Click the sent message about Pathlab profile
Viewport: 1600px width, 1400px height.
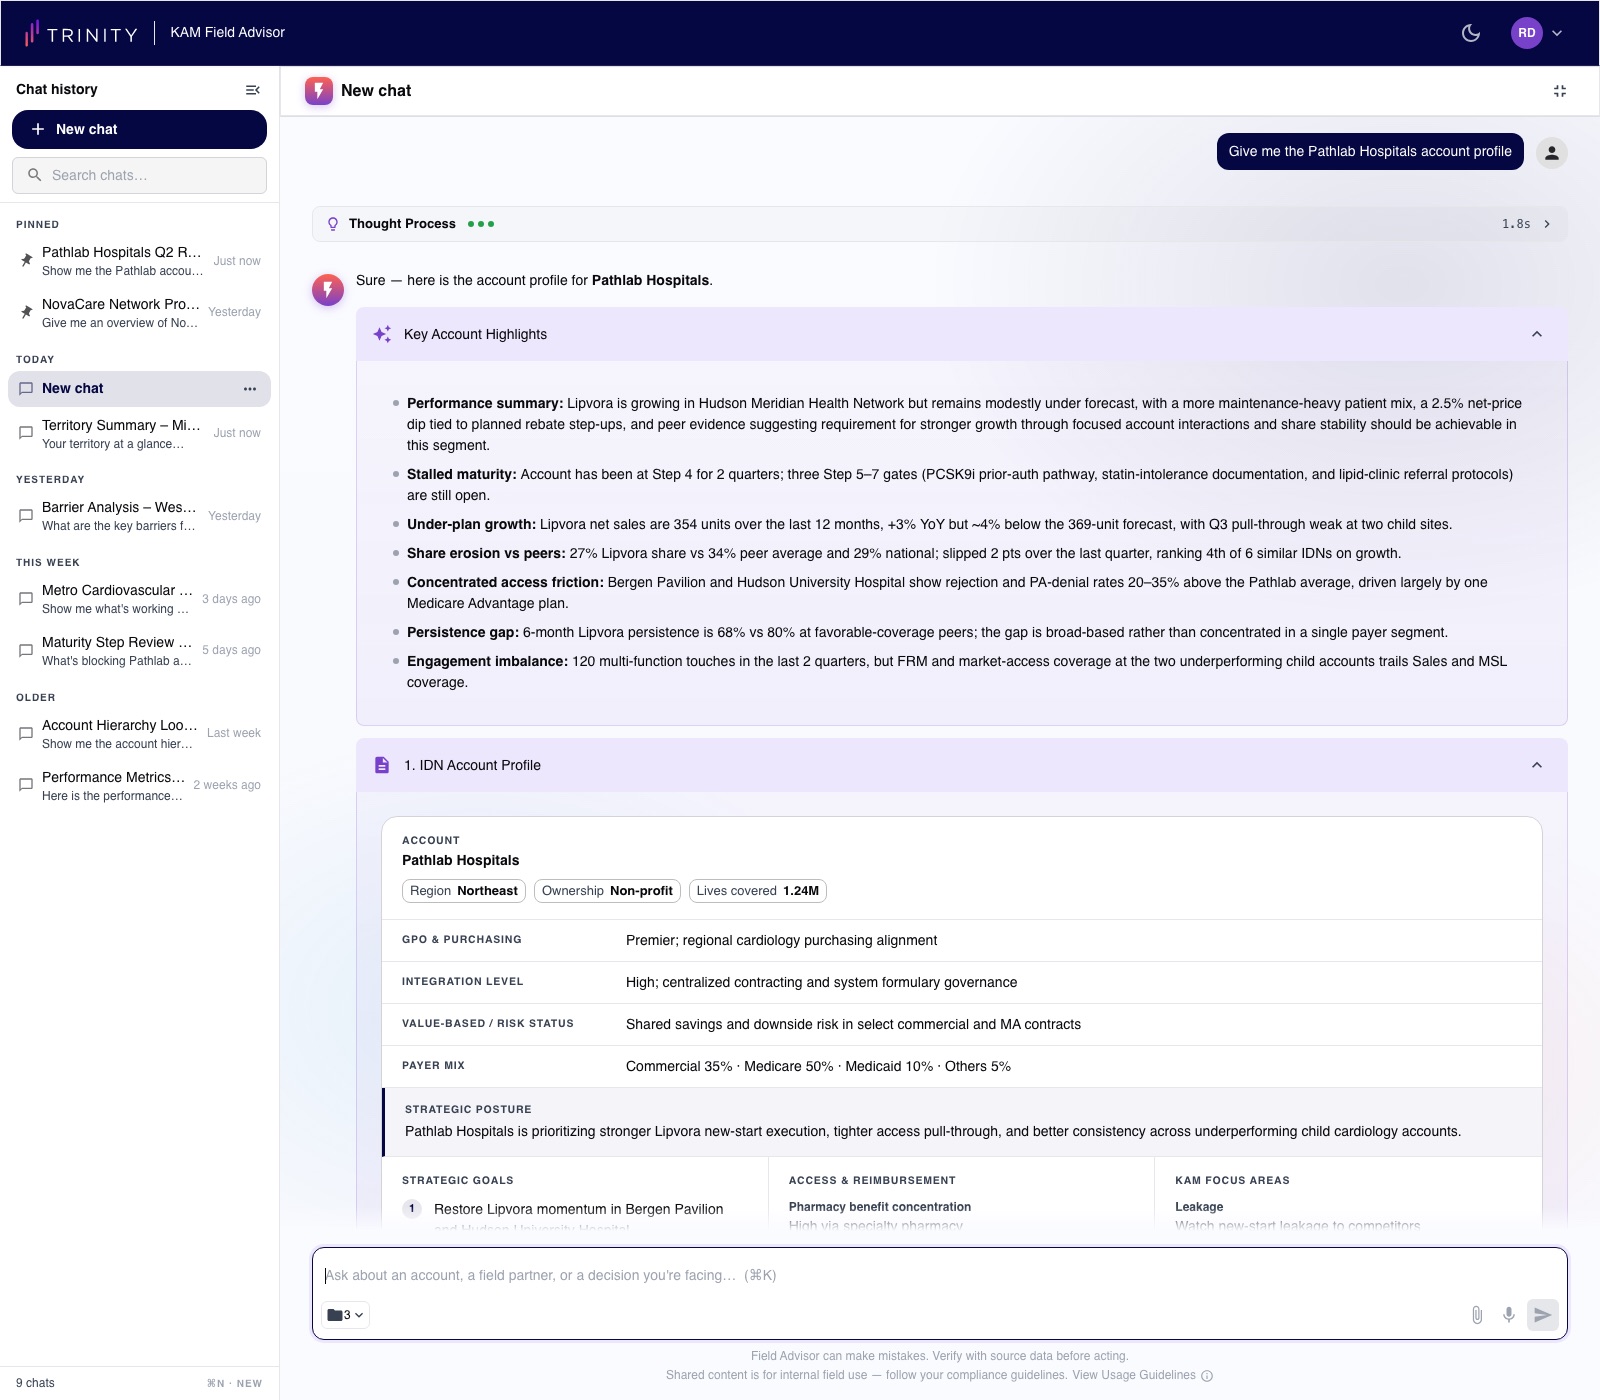pos(1370,152)
